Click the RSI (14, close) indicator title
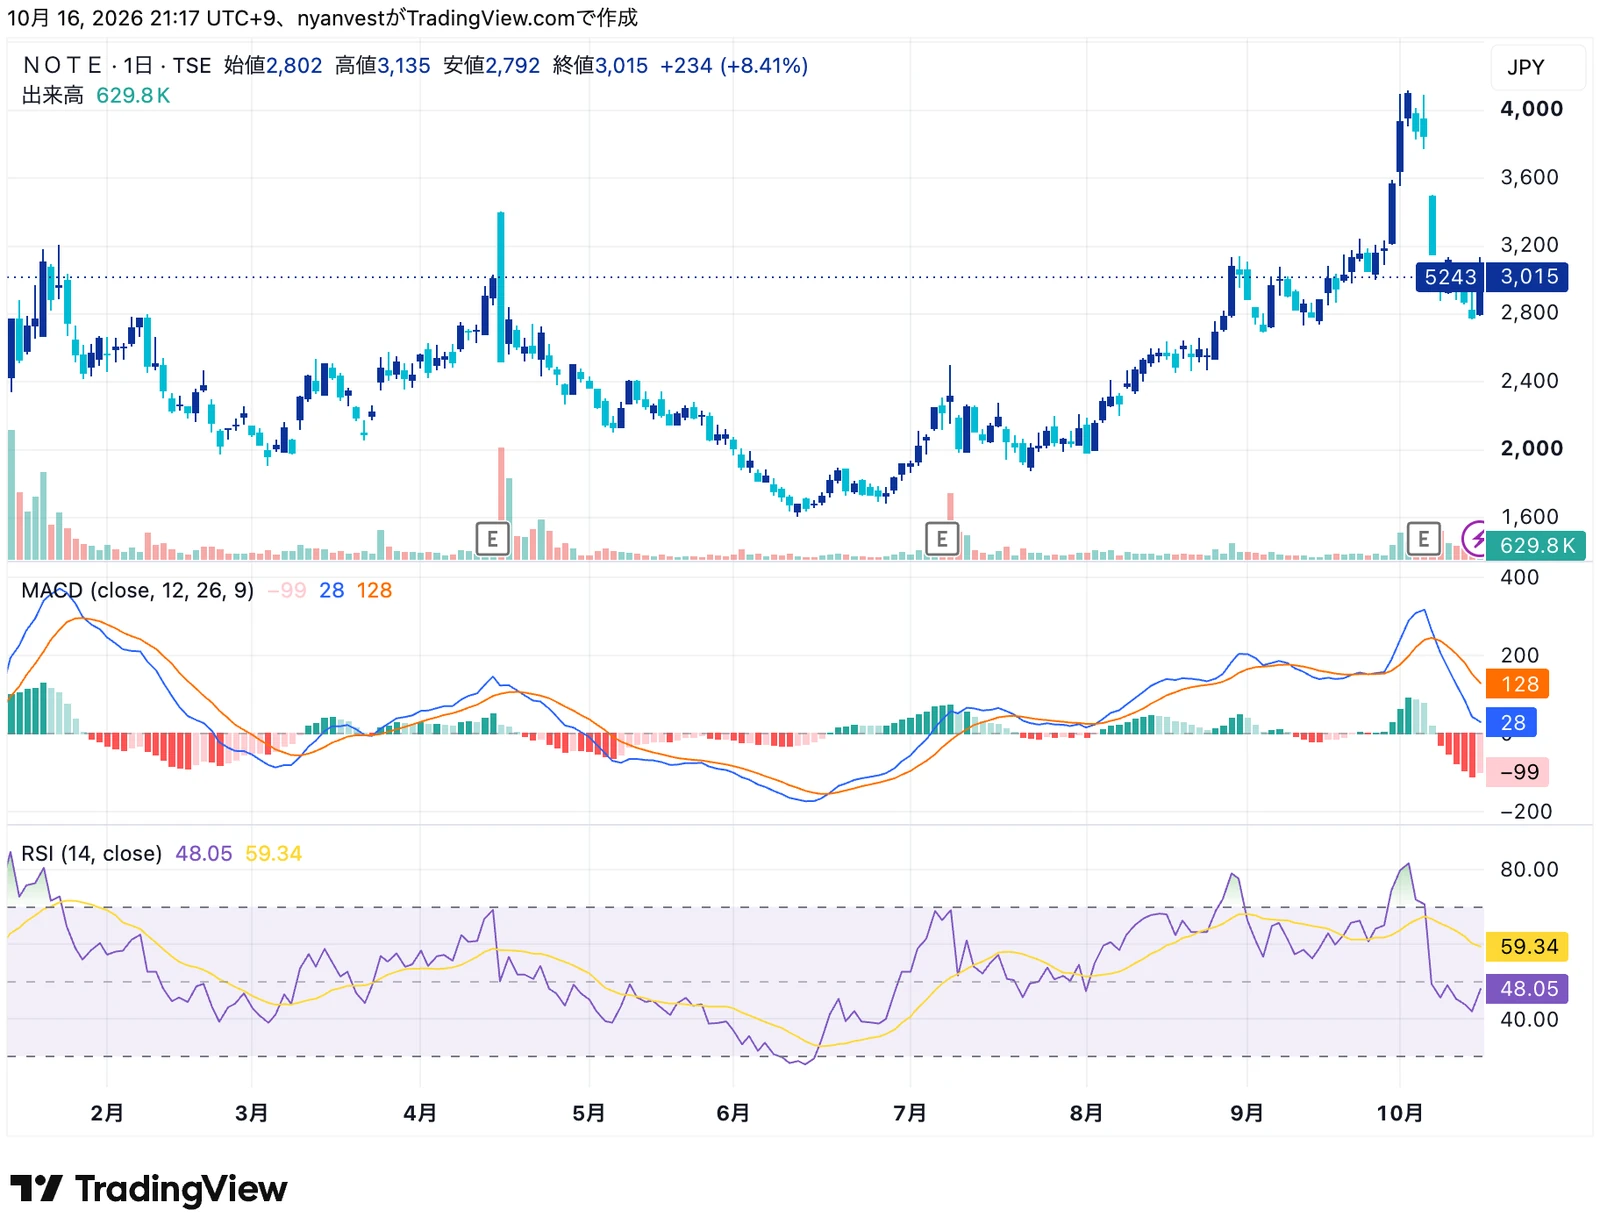This screenshot has width=1600, height=1217. pos(92,854)
